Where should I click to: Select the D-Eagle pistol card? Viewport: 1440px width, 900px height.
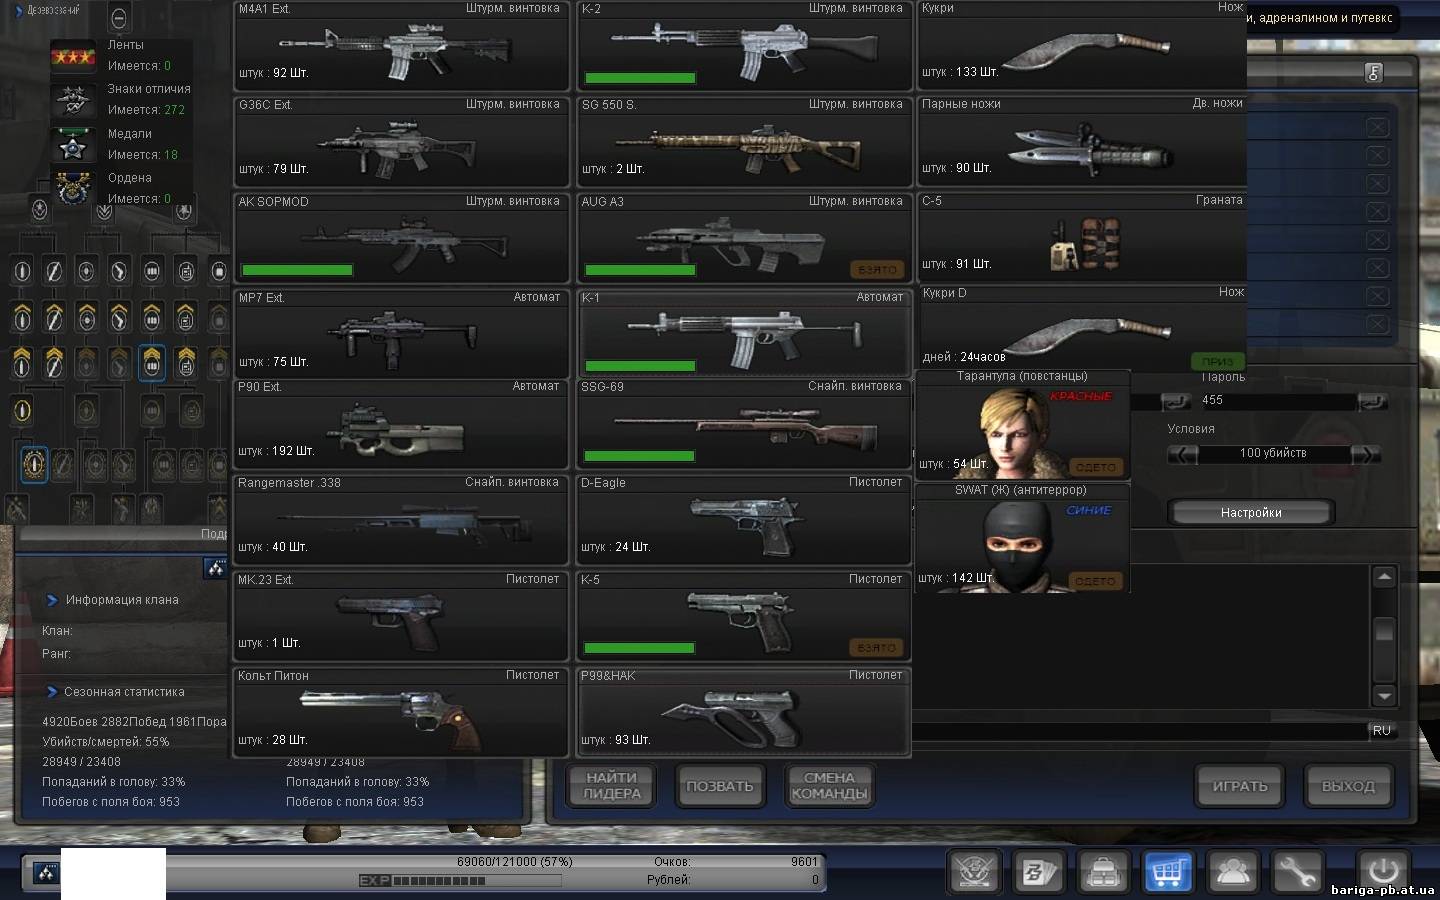click(x=744, y=520)
